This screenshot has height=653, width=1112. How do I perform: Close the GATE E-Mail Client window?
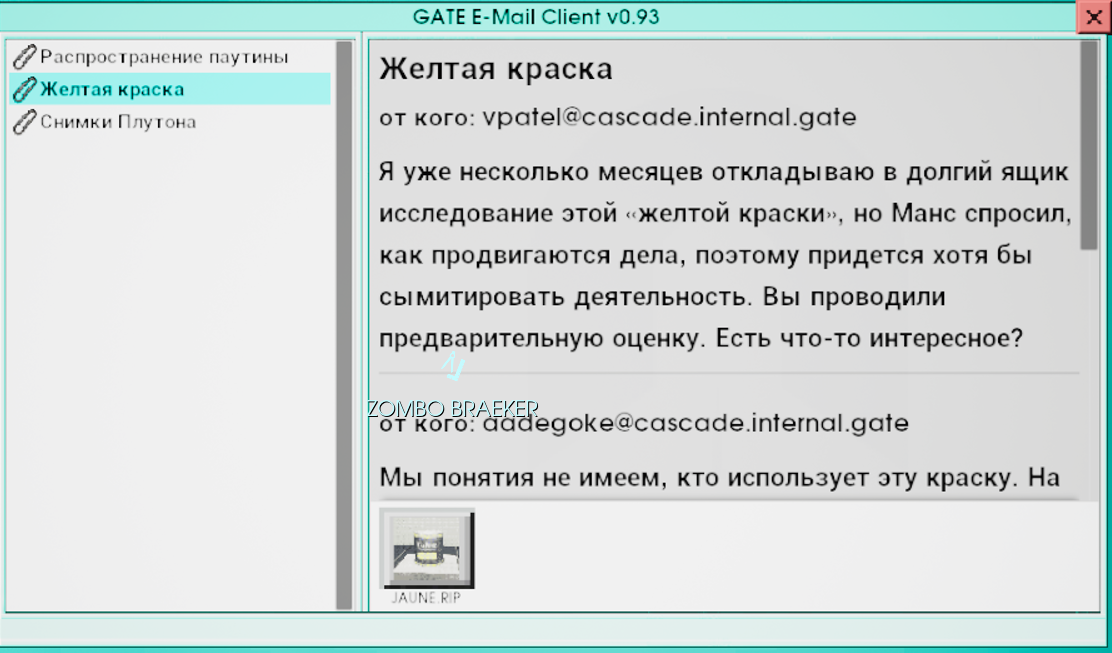pyautogui.click(x=1094, y=18)
